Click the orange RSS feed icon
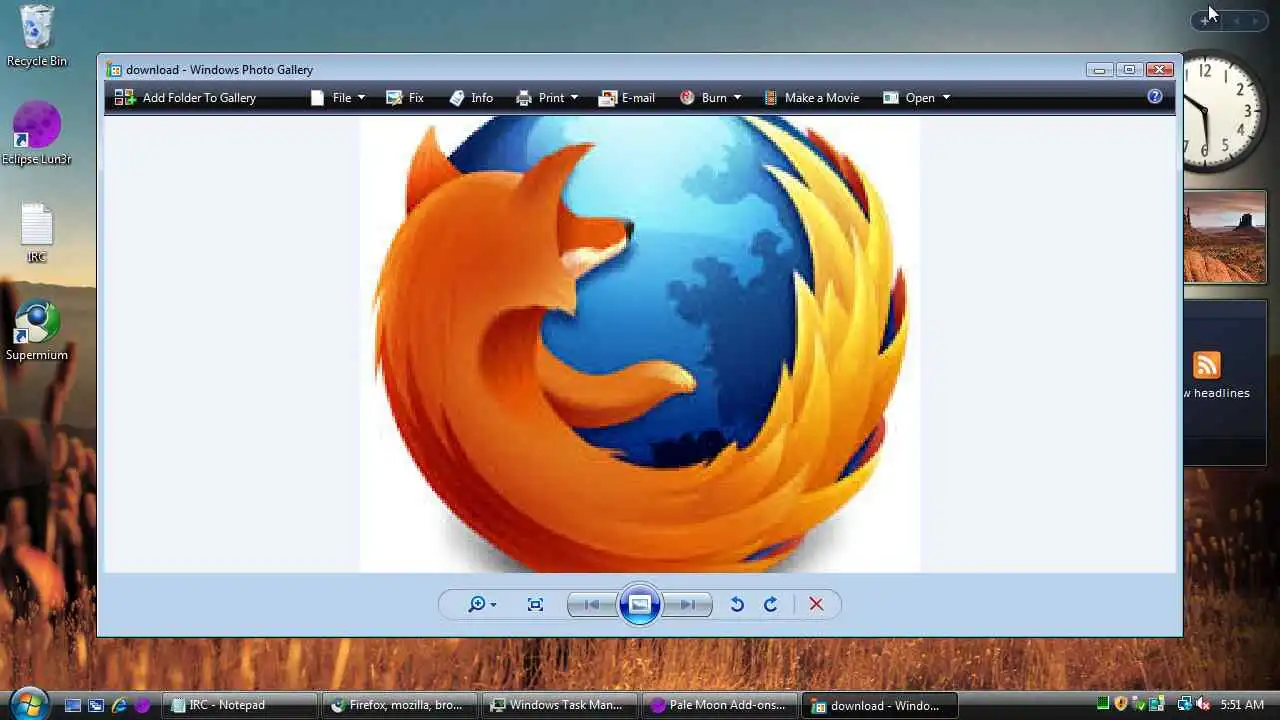Screen dimensions: 1280x720 point(1206,365)
